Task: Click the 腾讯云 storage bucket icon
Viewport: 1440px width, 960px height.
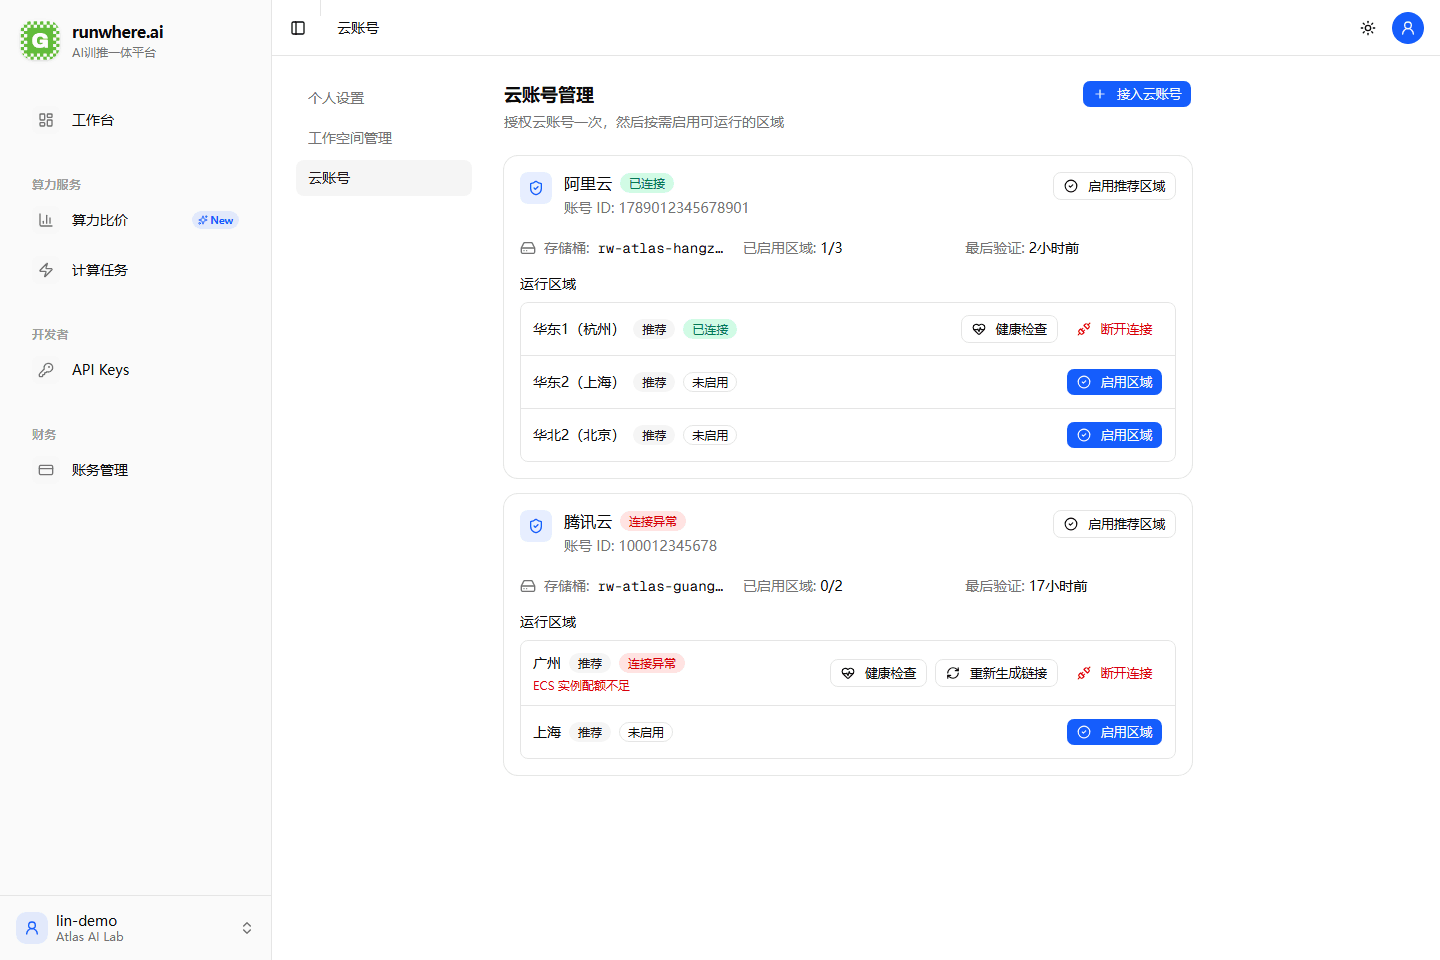Action: tap(528, 586)
